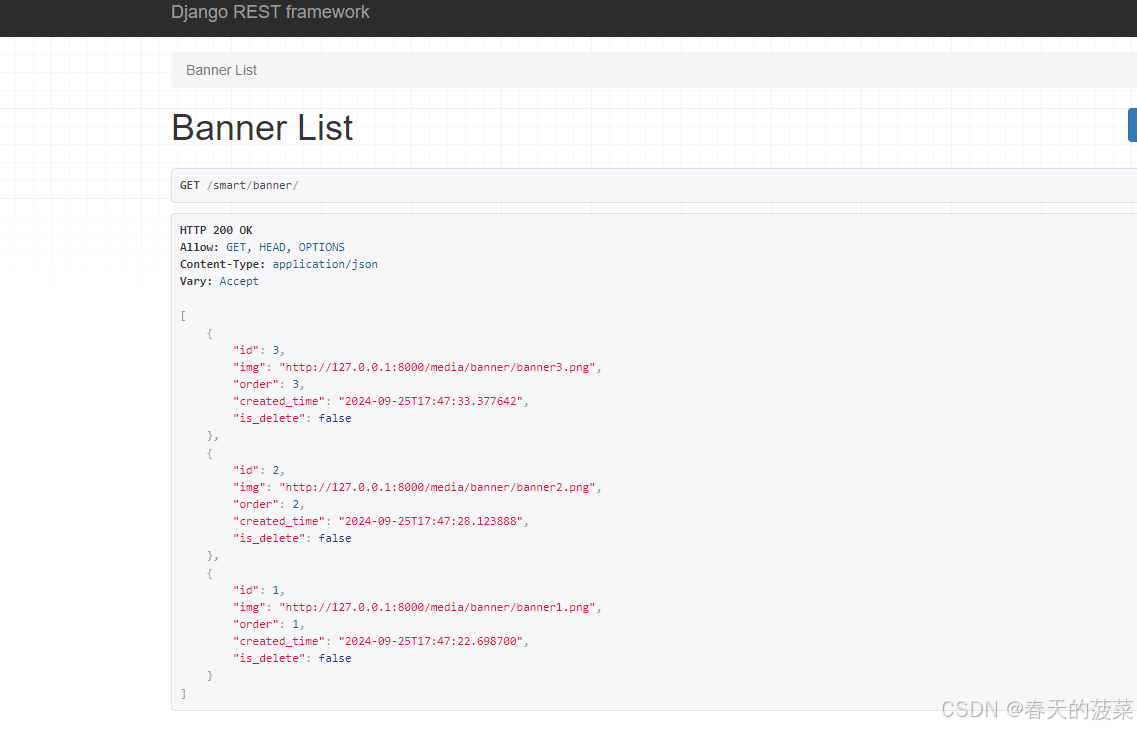Image resolution: width=1137 pixels, height=729 pixels.
Task: Click the "order": 3 line
Action: [268, 384]
